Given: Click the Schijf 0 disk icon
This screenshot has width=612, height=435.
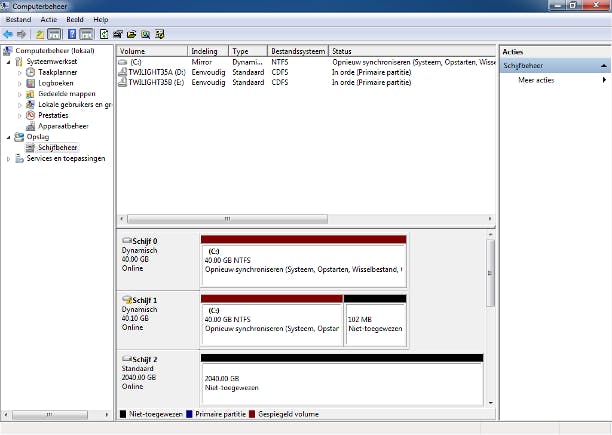Looking at the screenshot, I should pos(127,240).
